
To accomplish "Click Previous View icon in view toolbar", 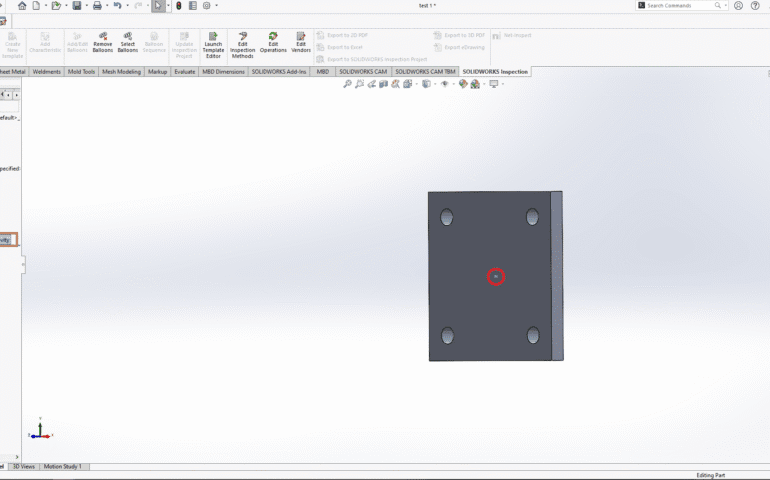I will [x=372, y=84].
